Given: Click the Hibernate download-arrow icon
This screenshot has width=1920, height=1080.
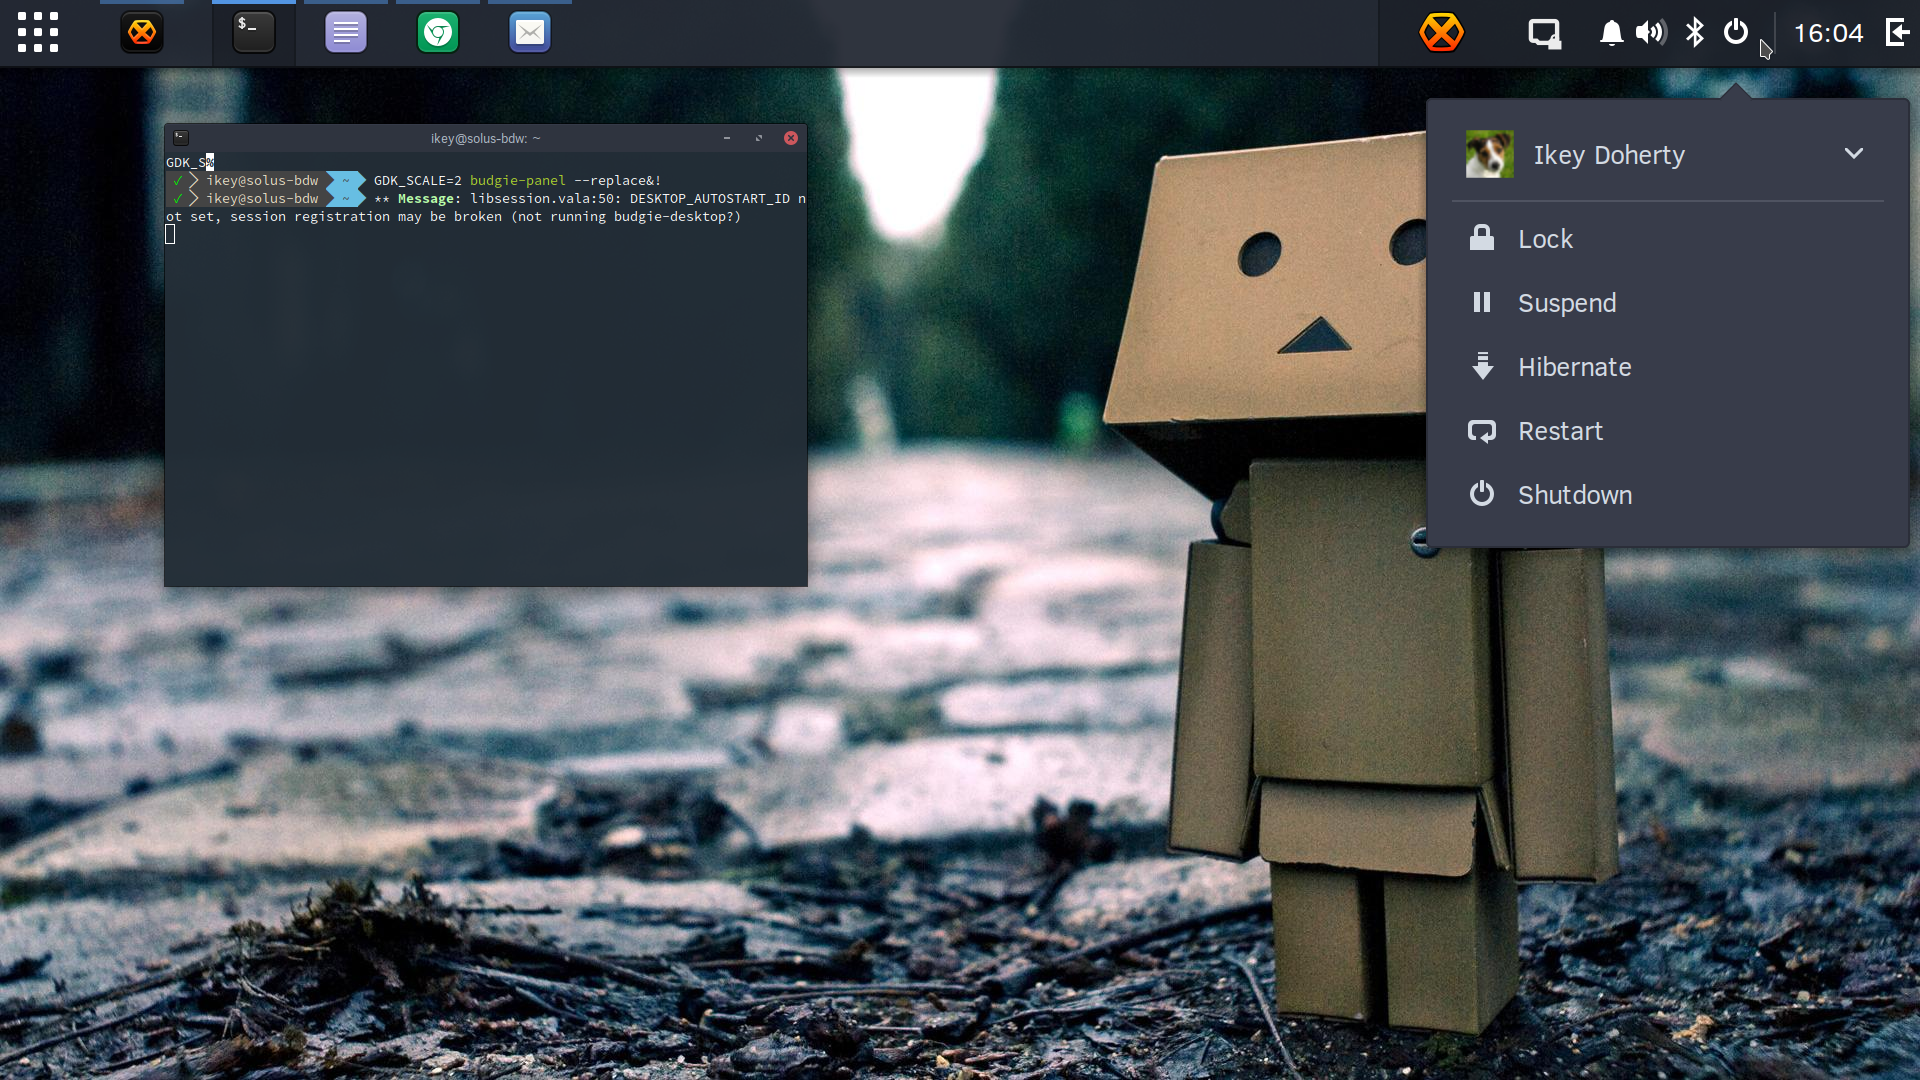Looking at the screenshot, I should tap(1483, 366).
